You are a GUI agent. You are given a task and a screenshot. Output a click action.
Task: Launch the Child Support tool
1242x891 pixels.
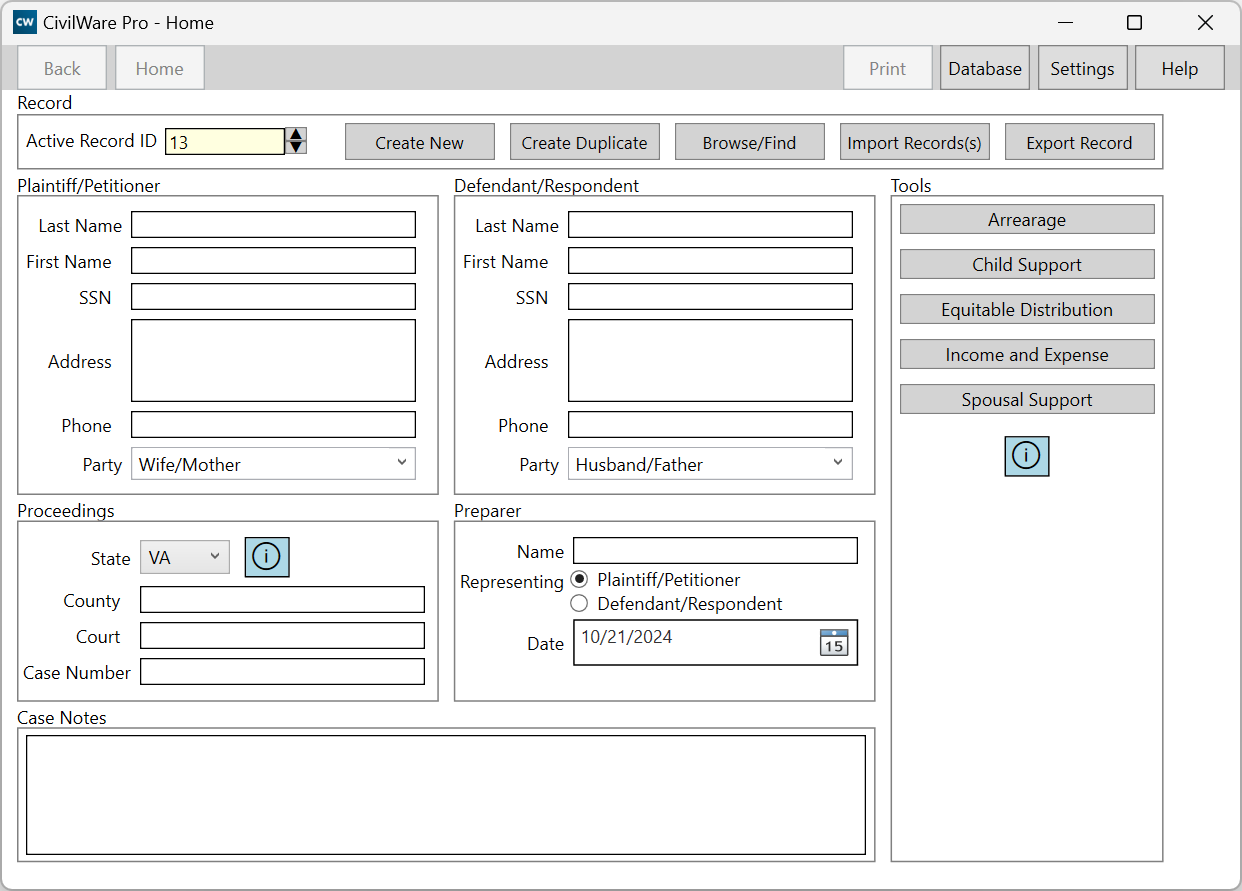point(1027,264)
